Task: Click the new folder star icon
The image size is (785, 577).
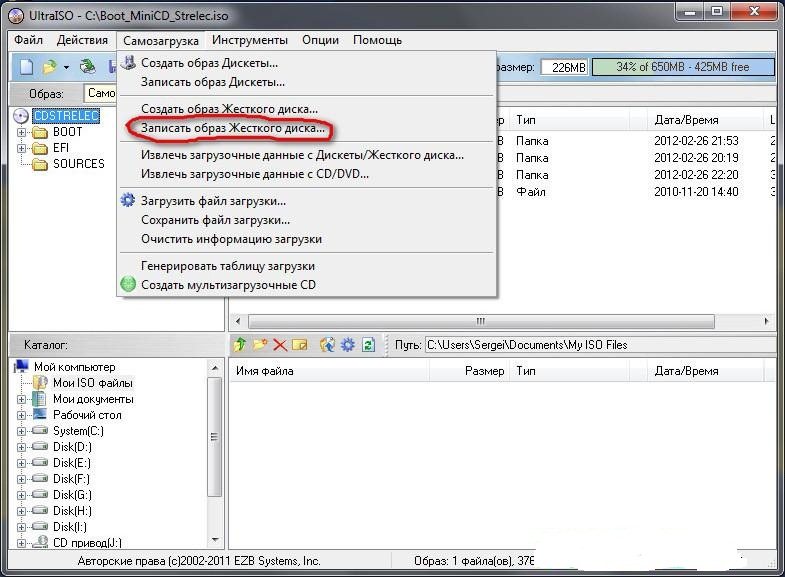Action: pos(260,345)
